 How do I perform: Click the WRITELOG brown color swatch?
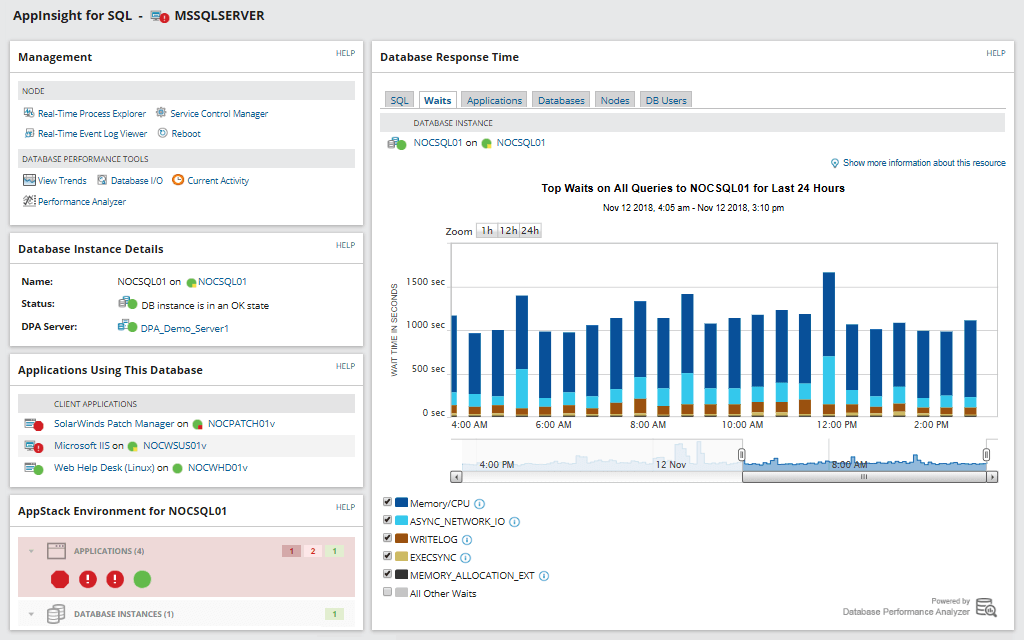coord(402,538)
